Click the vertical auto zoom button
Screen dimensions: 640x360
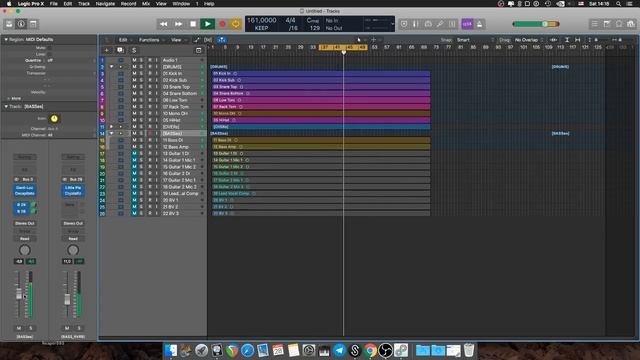tap(567, 40)
